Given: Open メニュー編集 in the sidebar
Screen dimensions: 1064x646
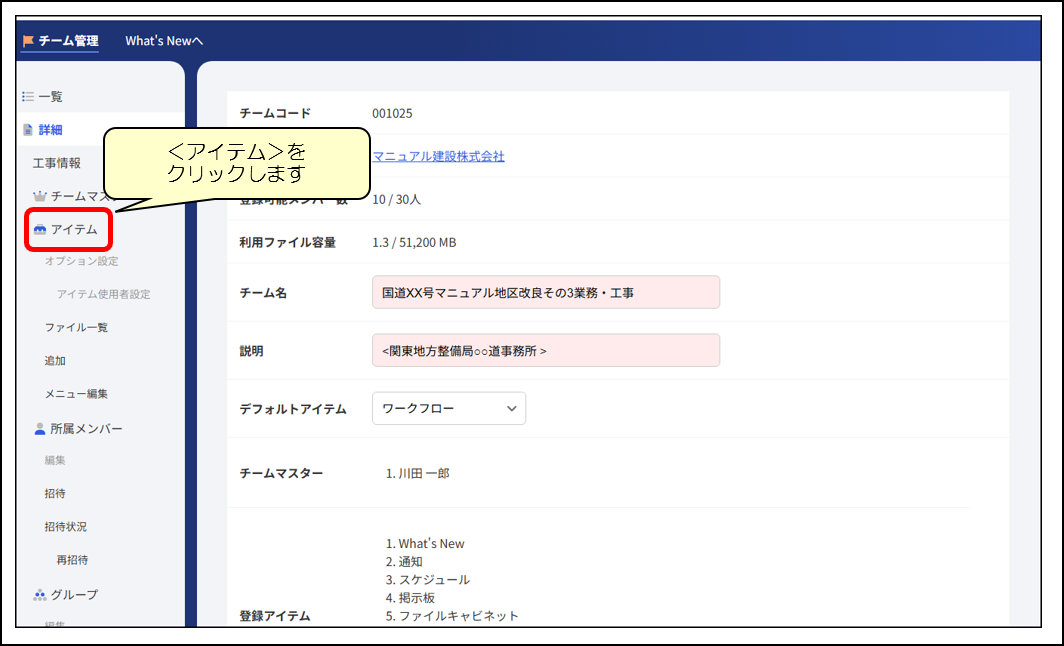Looking at the screenshot, I should click(76, 394).
